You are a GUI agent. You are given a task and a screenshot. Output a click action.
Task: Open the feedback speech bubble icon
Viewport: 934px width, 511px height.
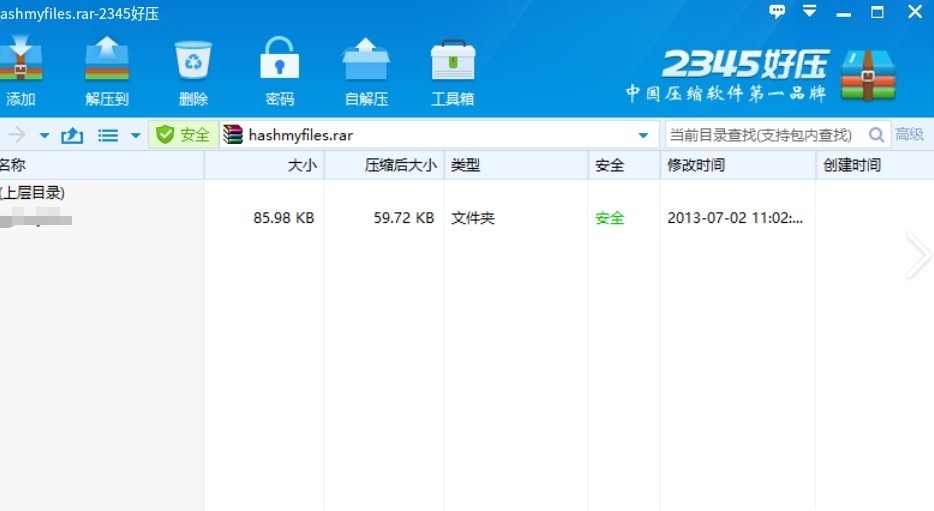coord(777,12)
